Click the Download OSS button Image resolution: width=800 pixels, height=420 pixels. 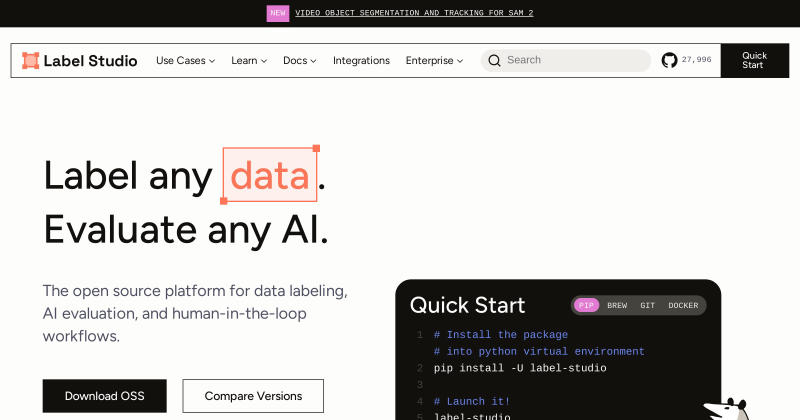pos(105,396)
